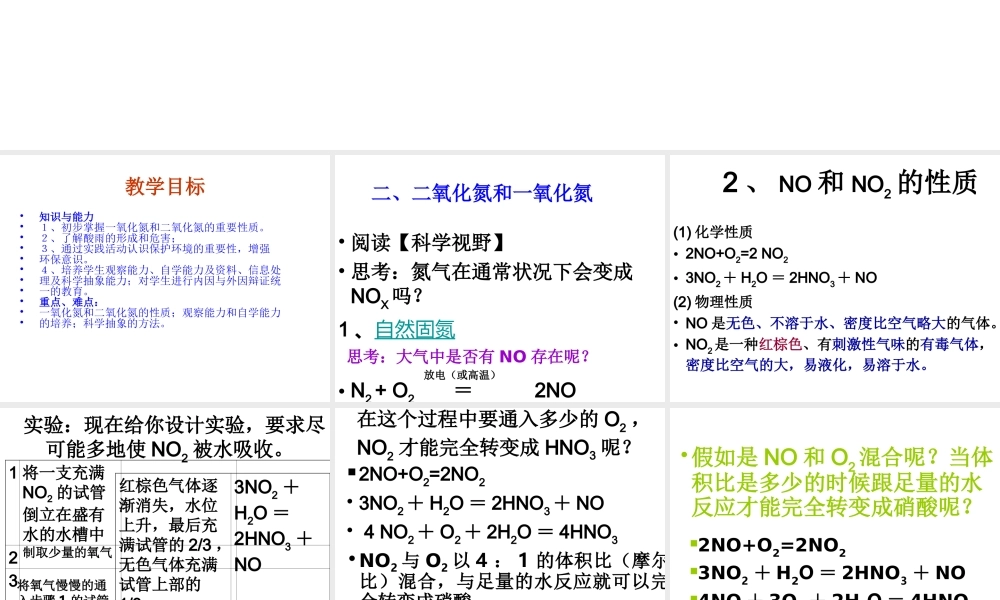The image size is (1000, 600).
Task: Click table cell 制取少量的氧气
Action: [68, 553]
